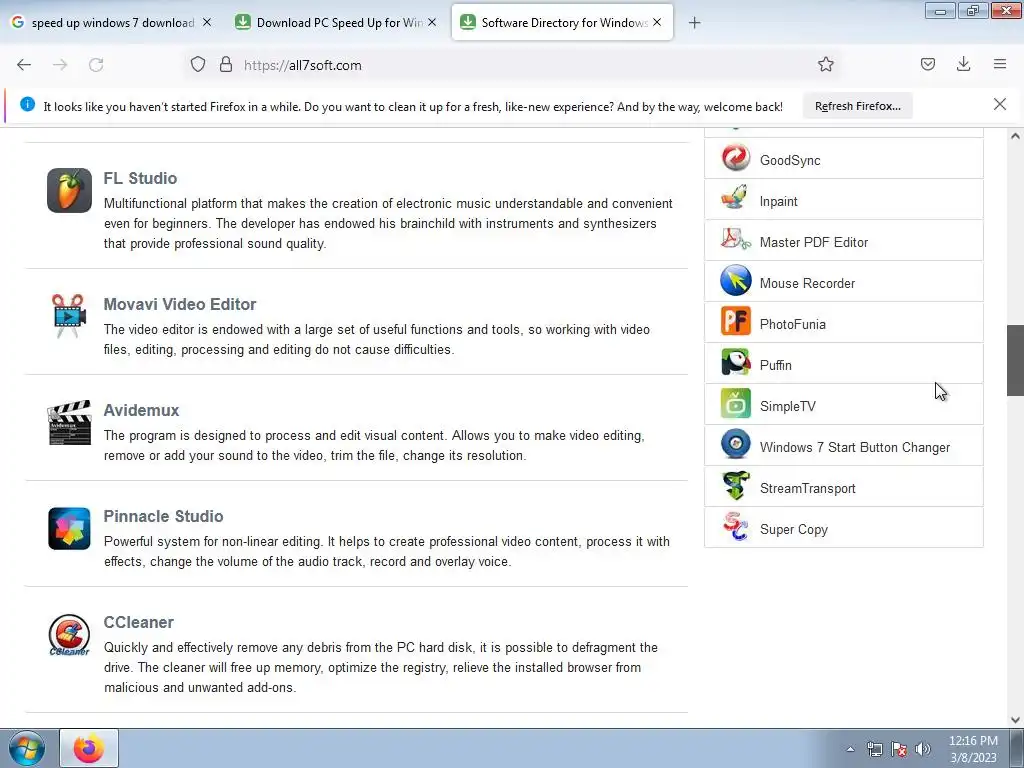
Task: Open the FL Studio title link
Action: point(140,178)
